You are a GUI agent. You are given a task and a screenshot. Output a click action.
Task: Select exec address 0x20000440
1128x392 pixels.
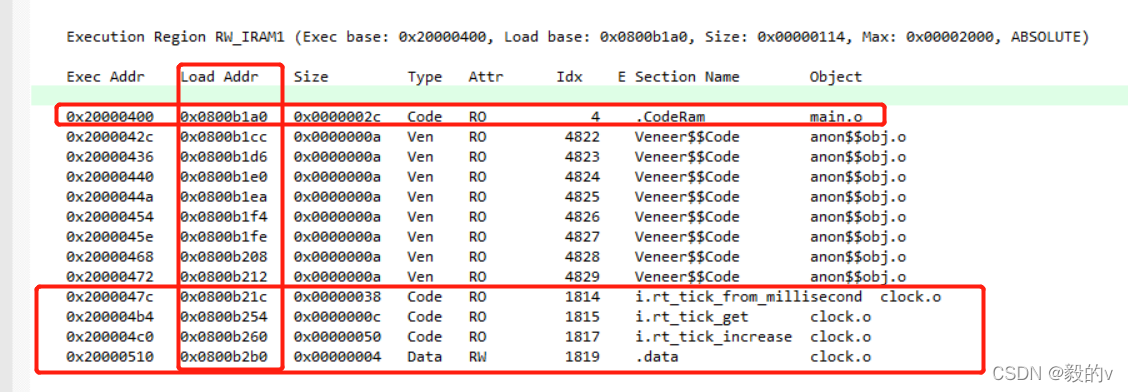coord(111,176)
